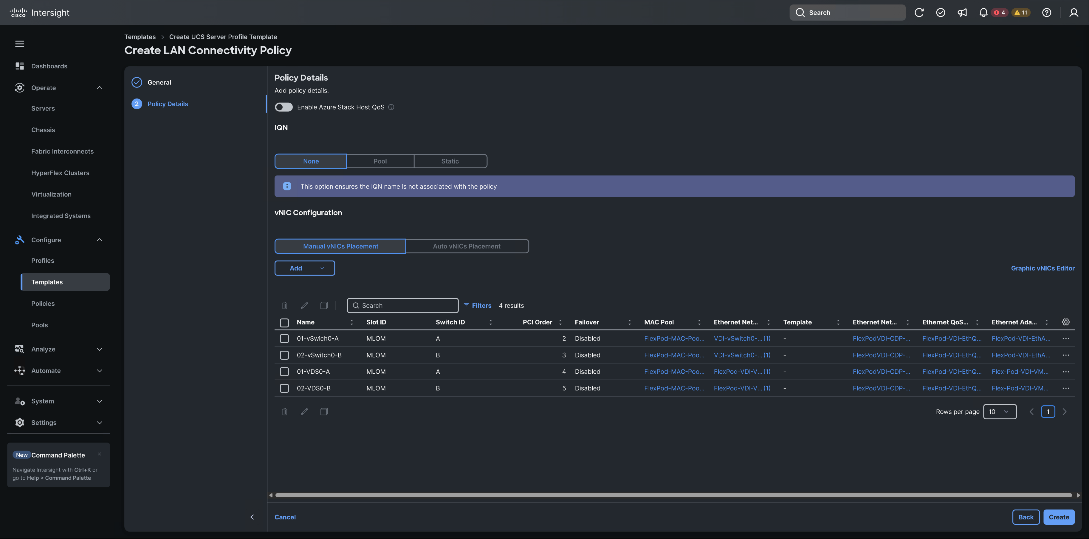This screenshot has height=539, width=1089.
Task: Toggle Enable Azure Stack Host QoS switch
Action: pos(283,107)
